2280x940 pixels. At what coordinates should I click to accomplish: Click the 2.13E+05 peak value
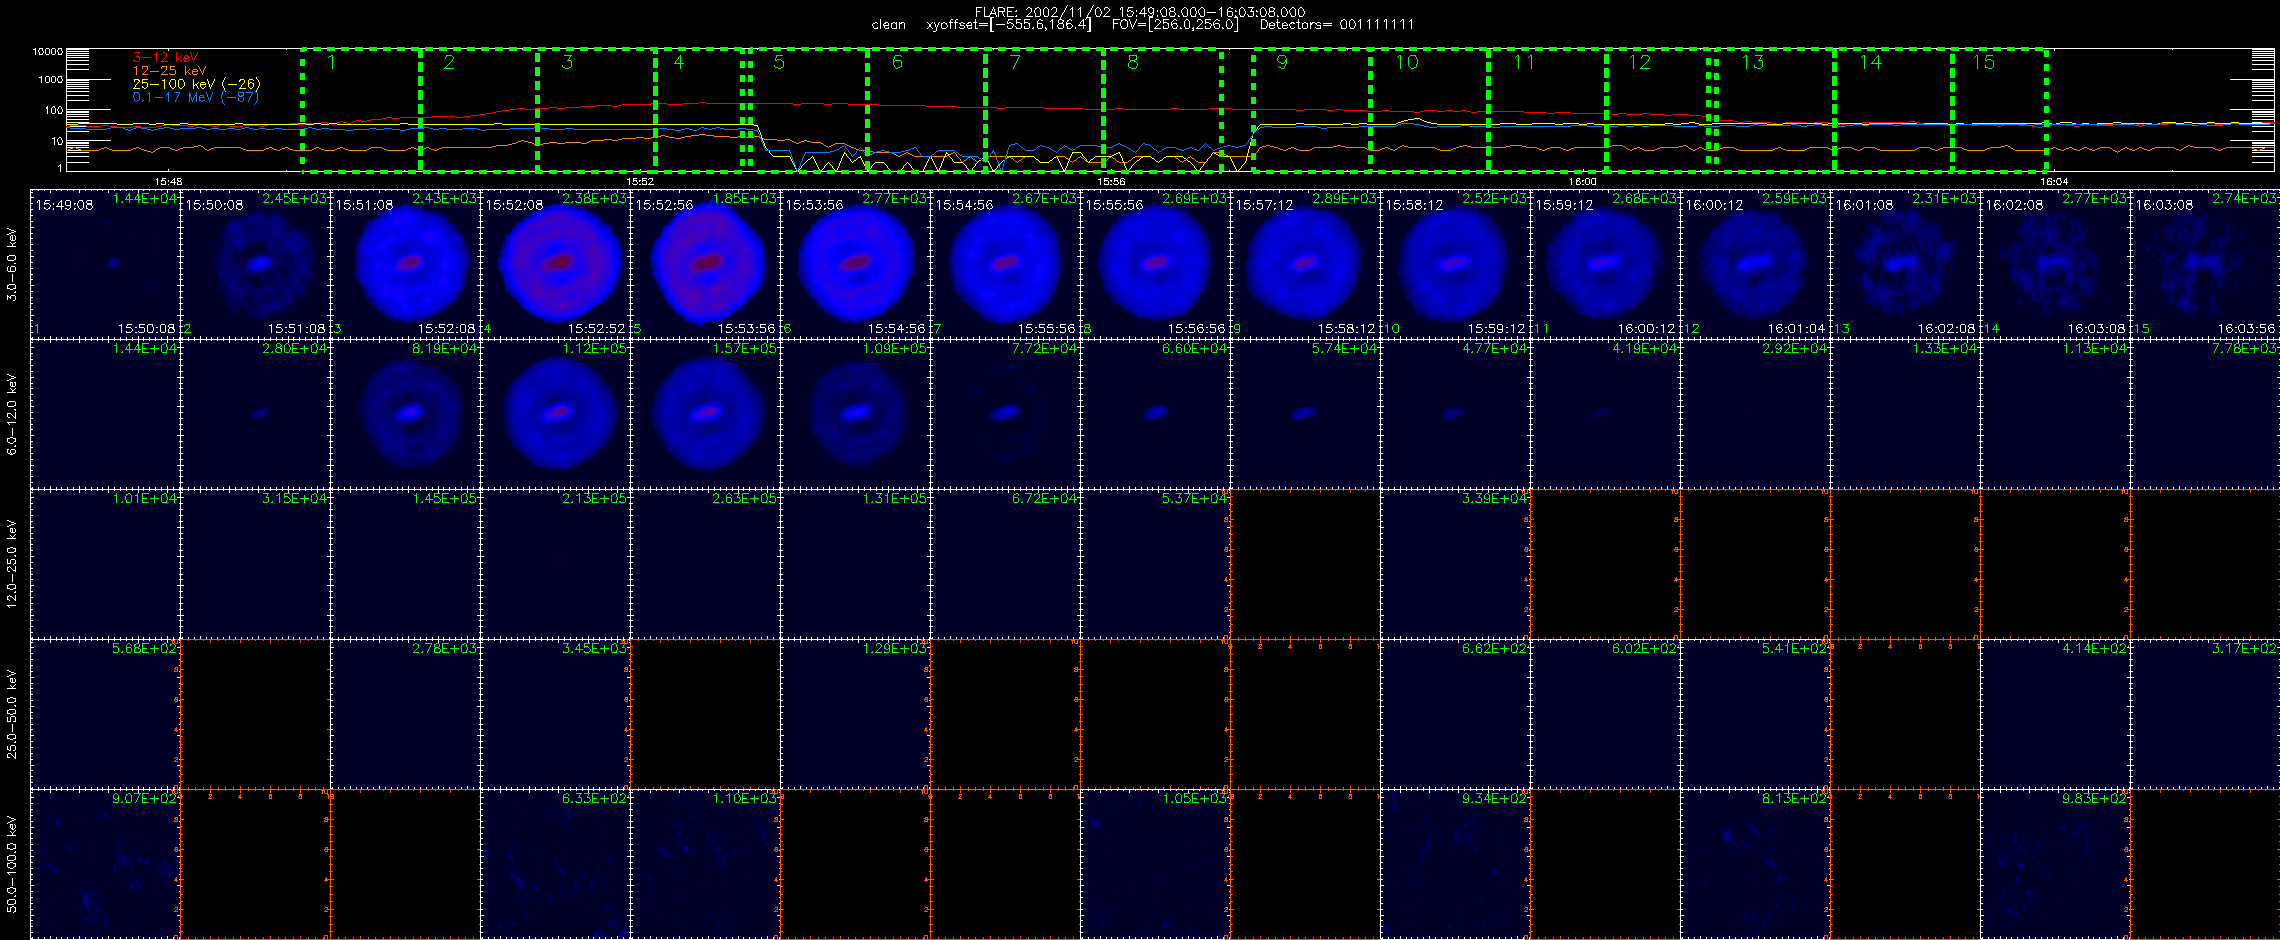[595, 499]
